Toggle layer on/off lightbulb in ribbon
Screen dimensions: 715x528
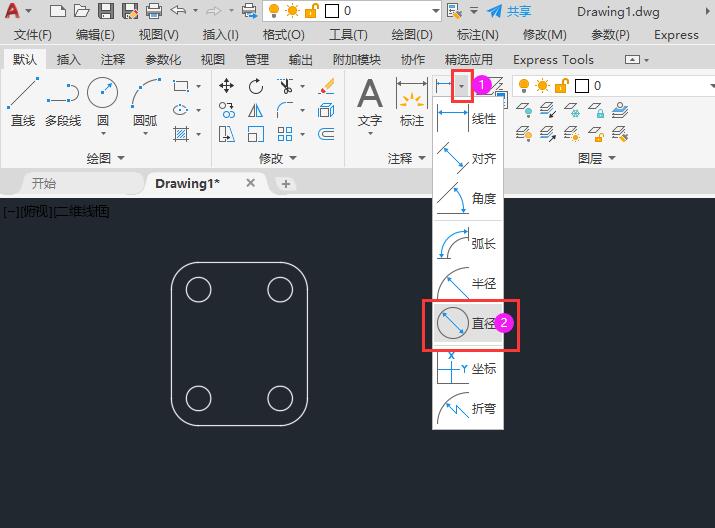(x=524, y=85)
